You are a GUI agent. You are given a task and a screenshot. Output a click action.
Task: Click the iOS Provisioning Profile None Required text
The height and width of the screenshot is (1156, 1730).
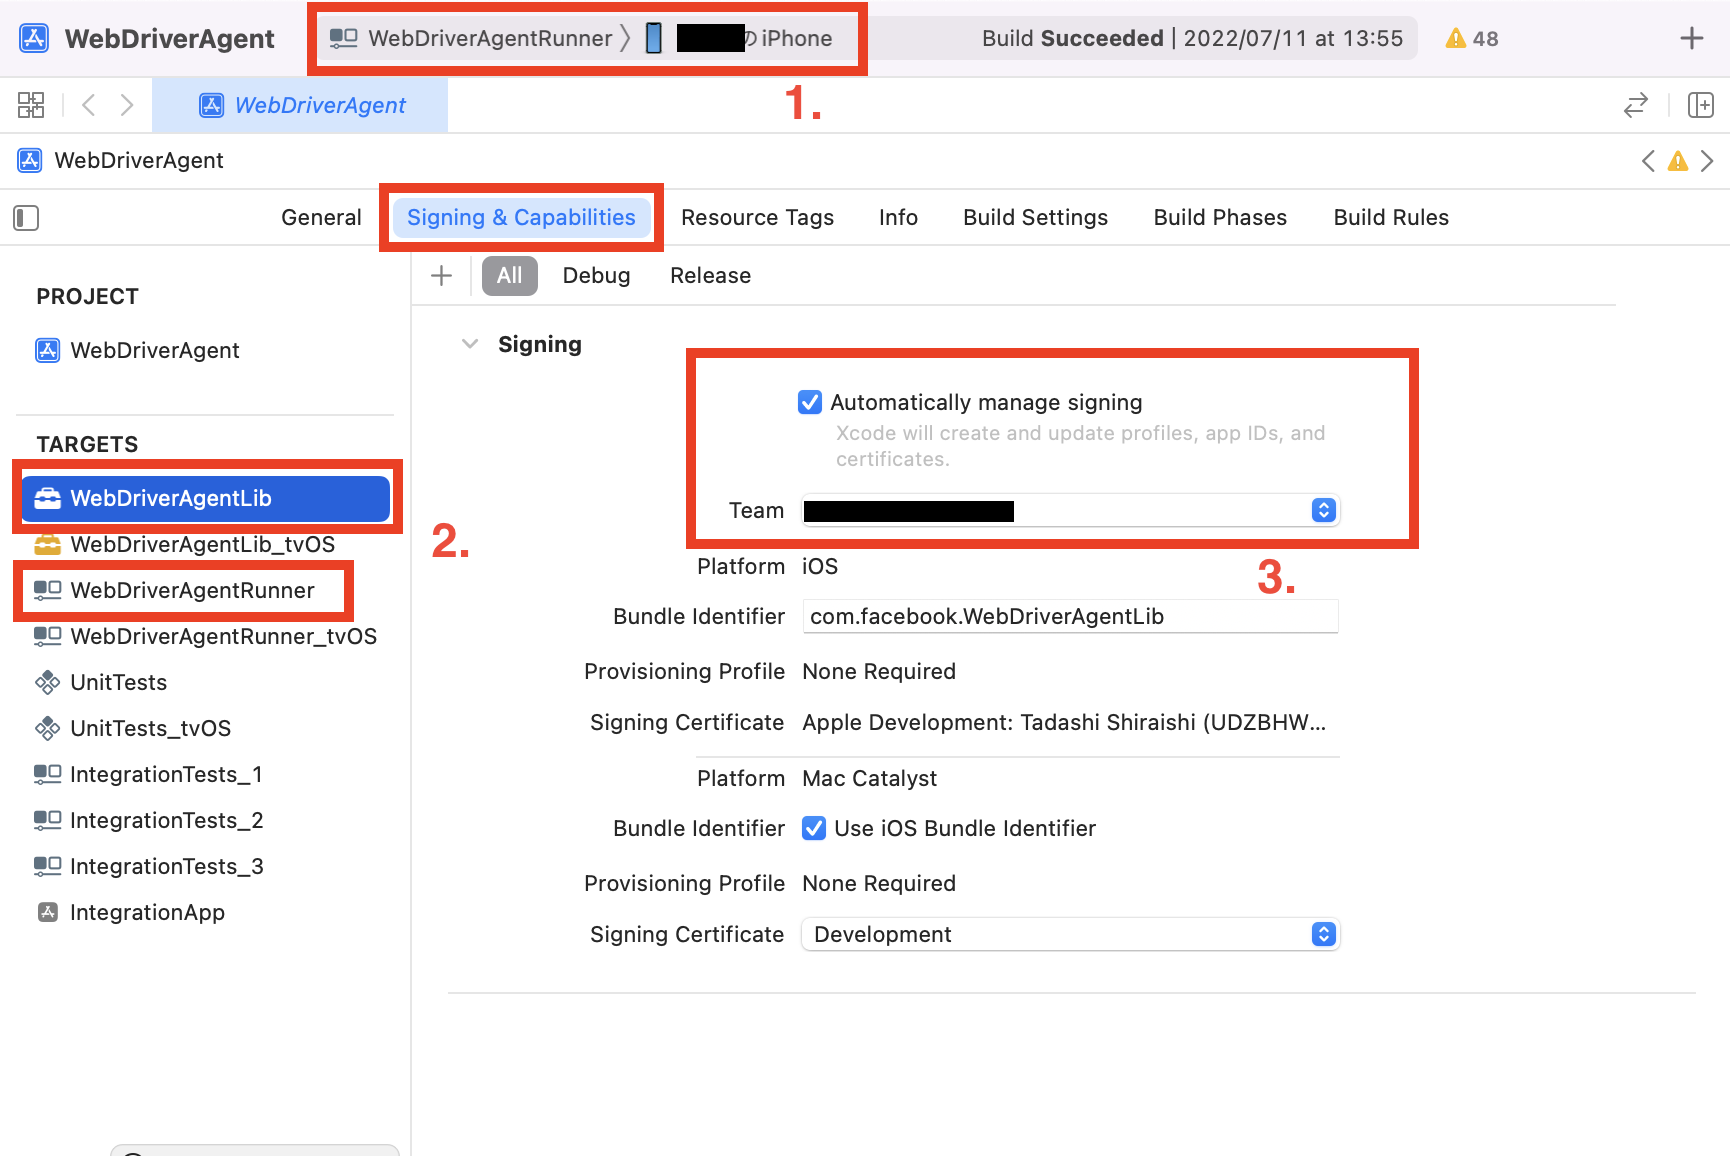(x=879, y=671)
